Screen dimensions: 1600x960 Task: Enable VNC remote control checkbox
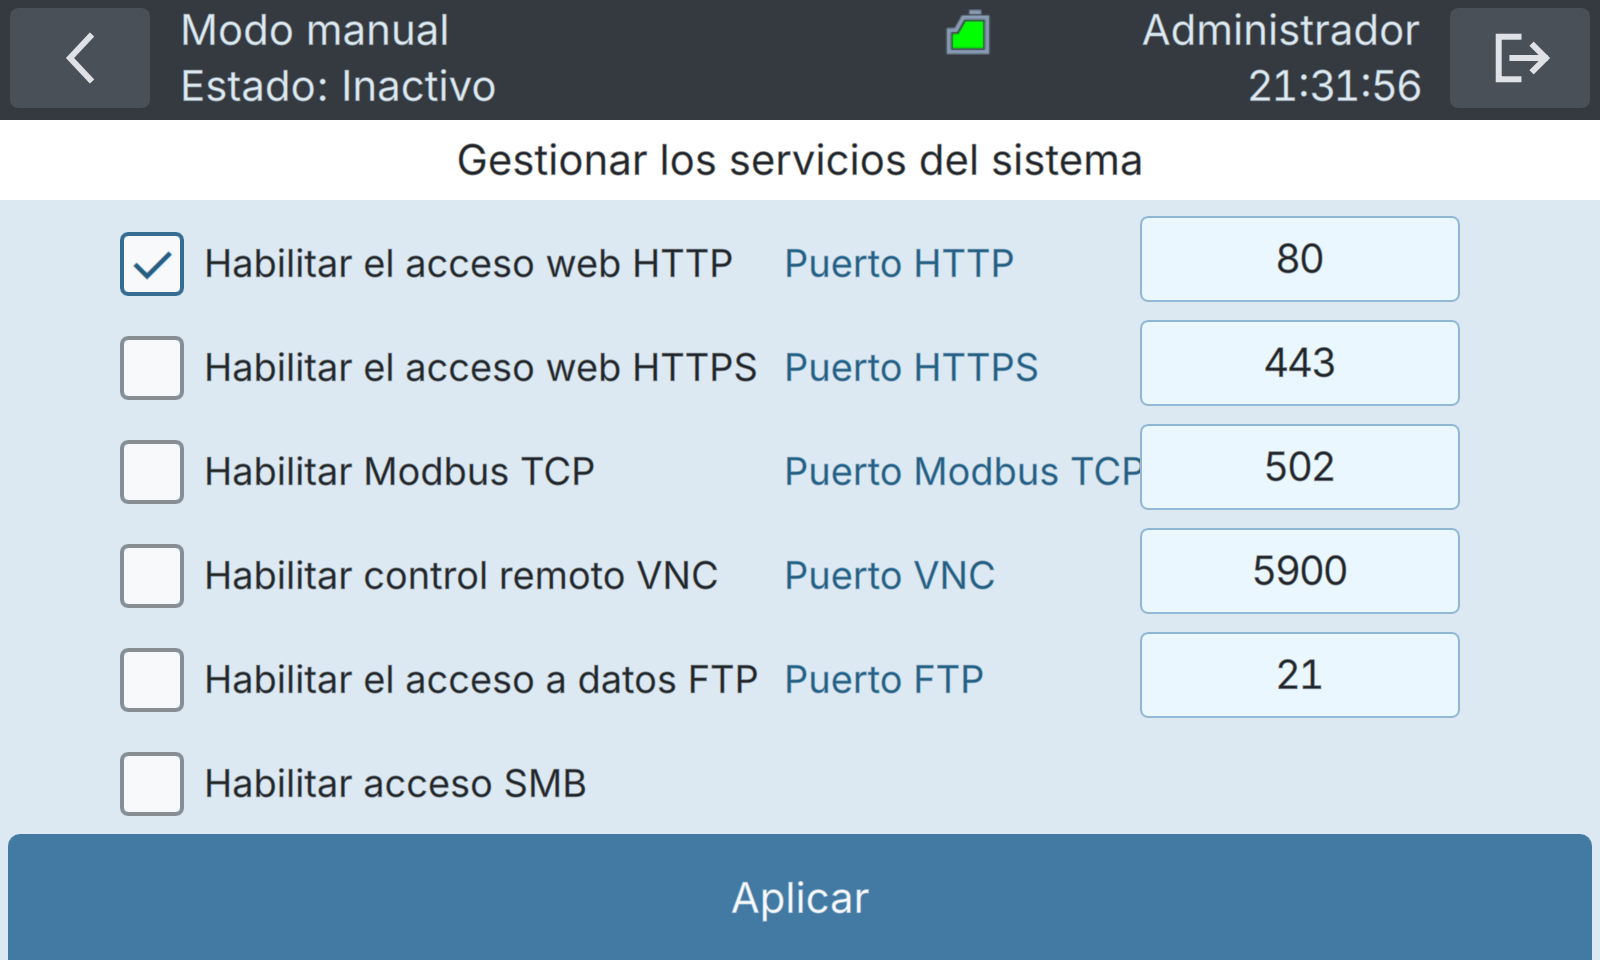152,576
